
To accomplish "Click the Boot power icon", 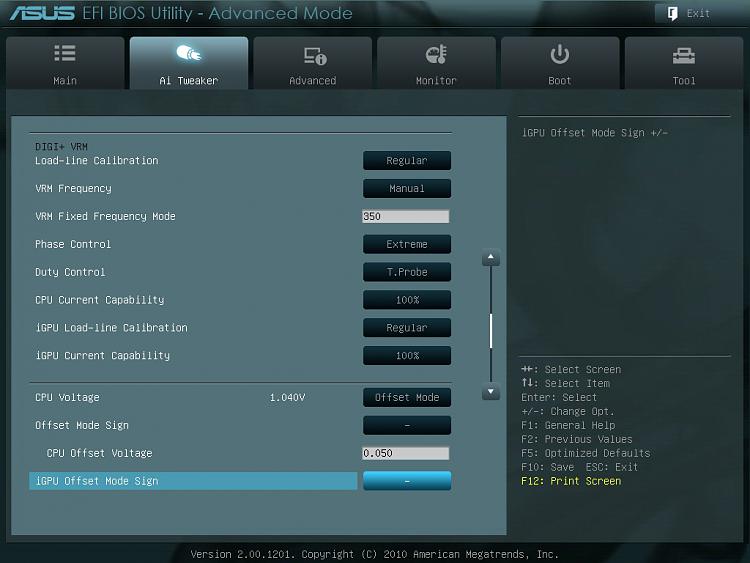I will click(x=560, y=54).
